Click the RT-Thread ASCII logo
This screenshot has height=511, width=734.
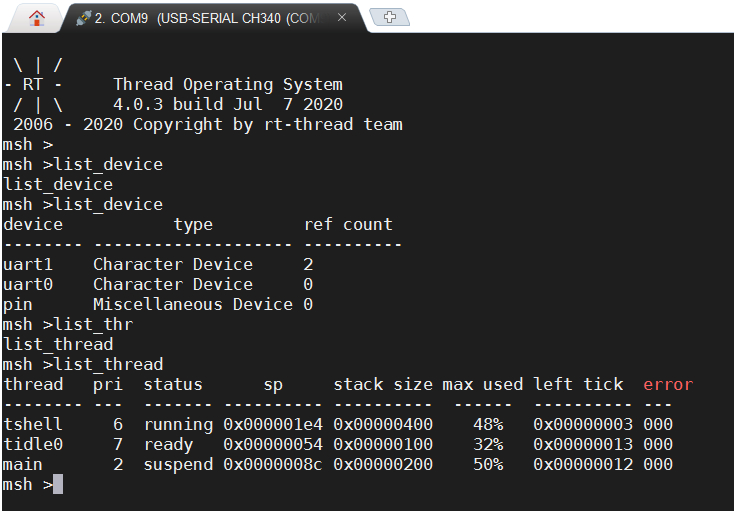[38, 85]
